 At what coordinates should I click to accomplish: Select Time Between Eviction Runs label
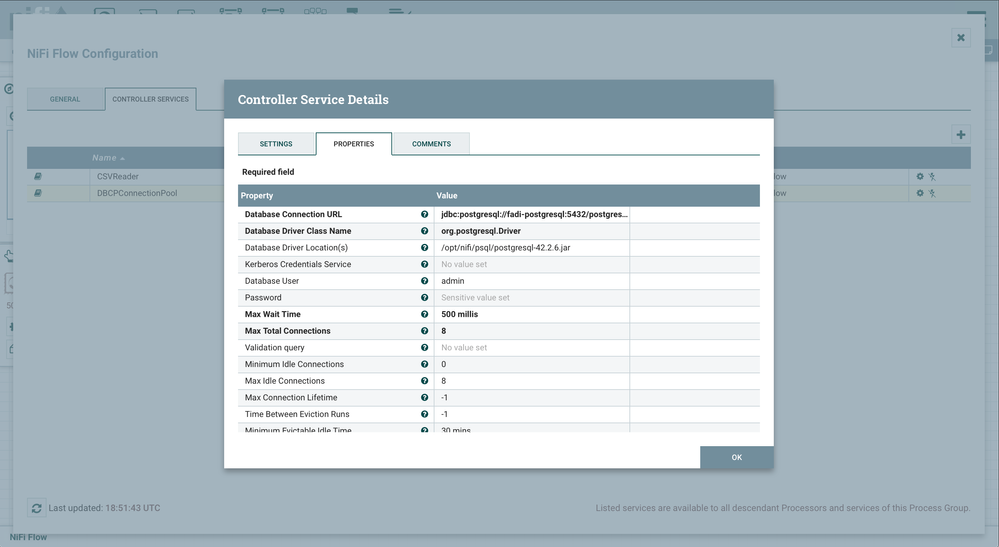[297, 414]
